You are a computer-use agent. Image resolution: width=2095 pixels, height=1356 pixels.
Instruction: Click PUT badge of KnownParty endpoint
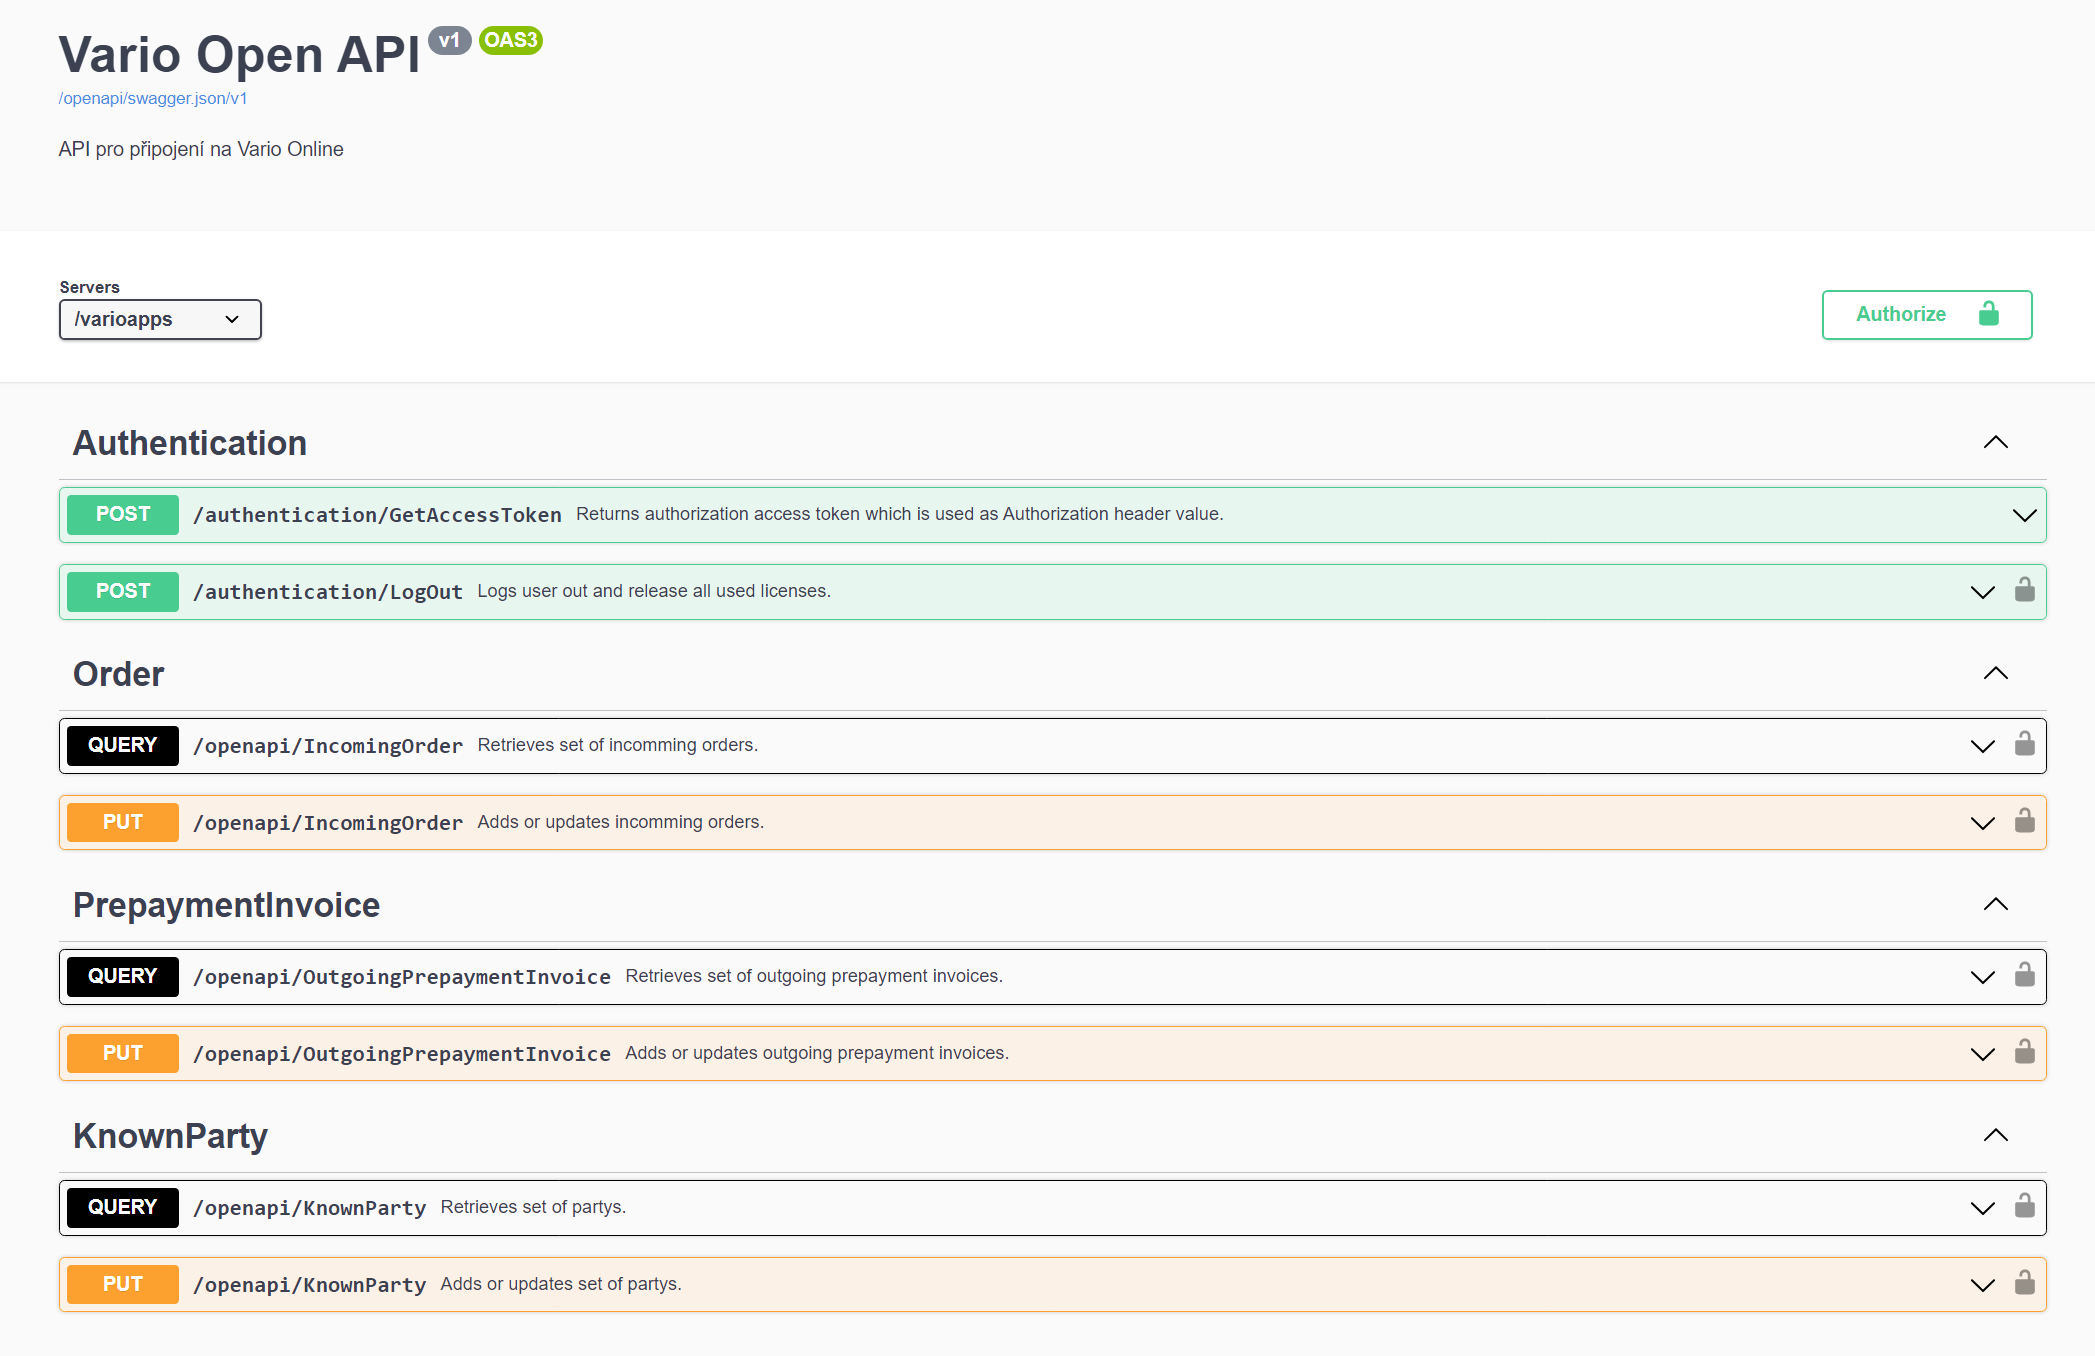[x=123, y=1284]
